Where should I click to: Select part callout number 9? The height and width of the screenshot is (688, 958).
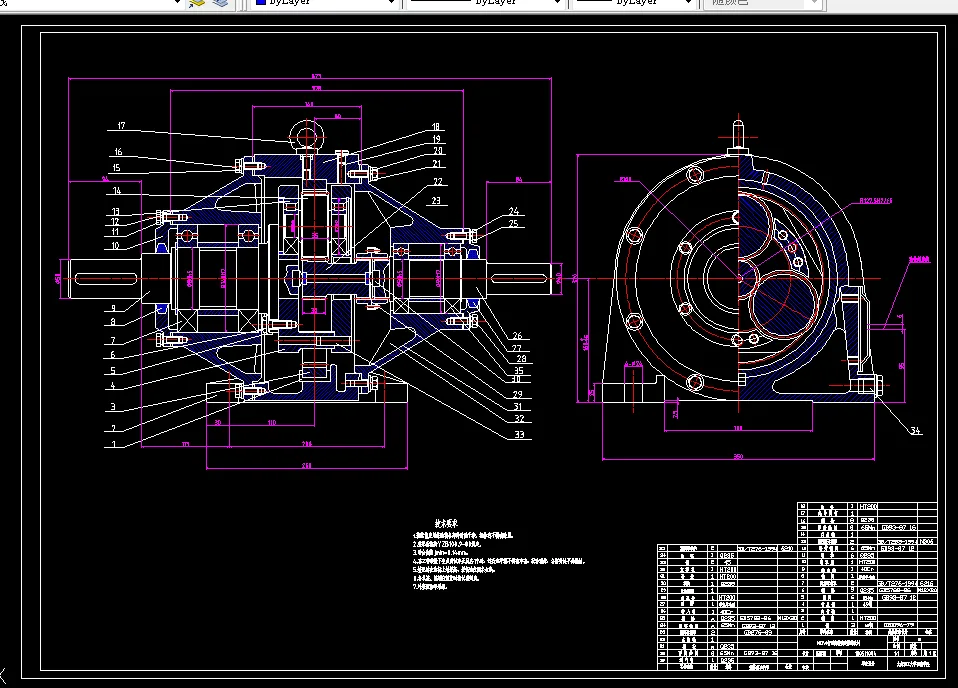113,308
